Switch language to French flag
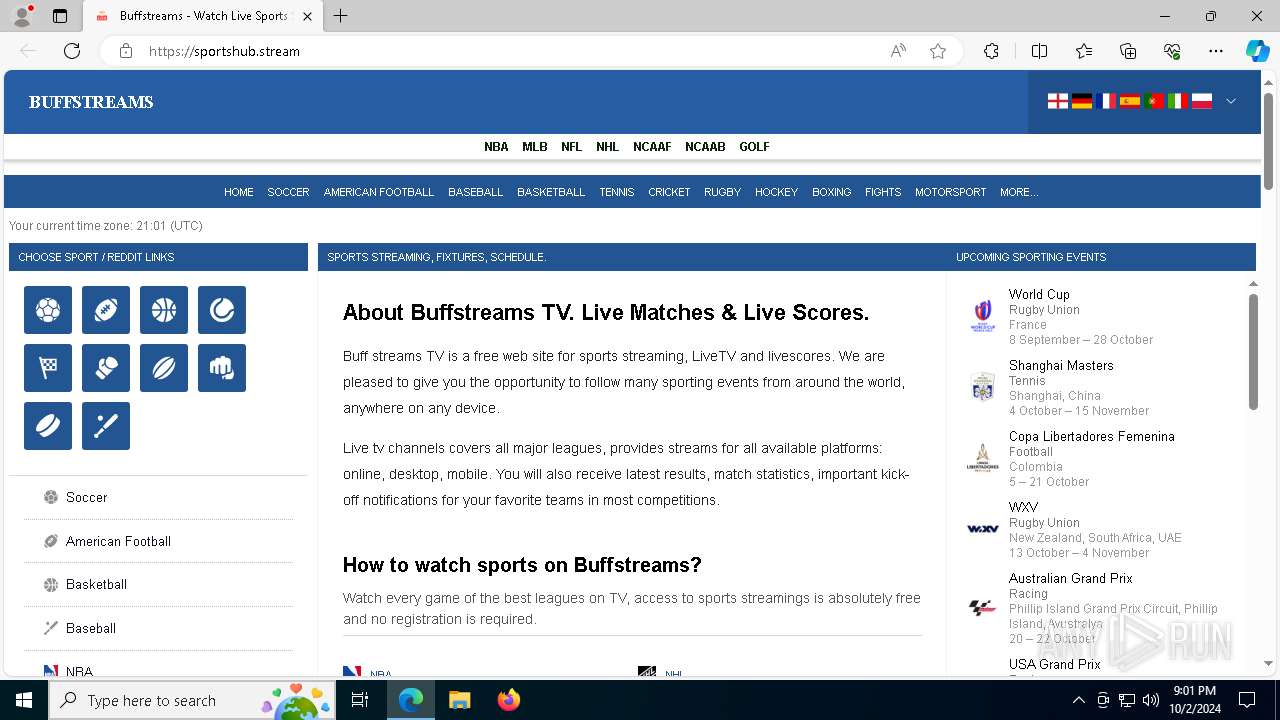The height and width of the screenshot is (720, 1280). tap(1106, 101)
